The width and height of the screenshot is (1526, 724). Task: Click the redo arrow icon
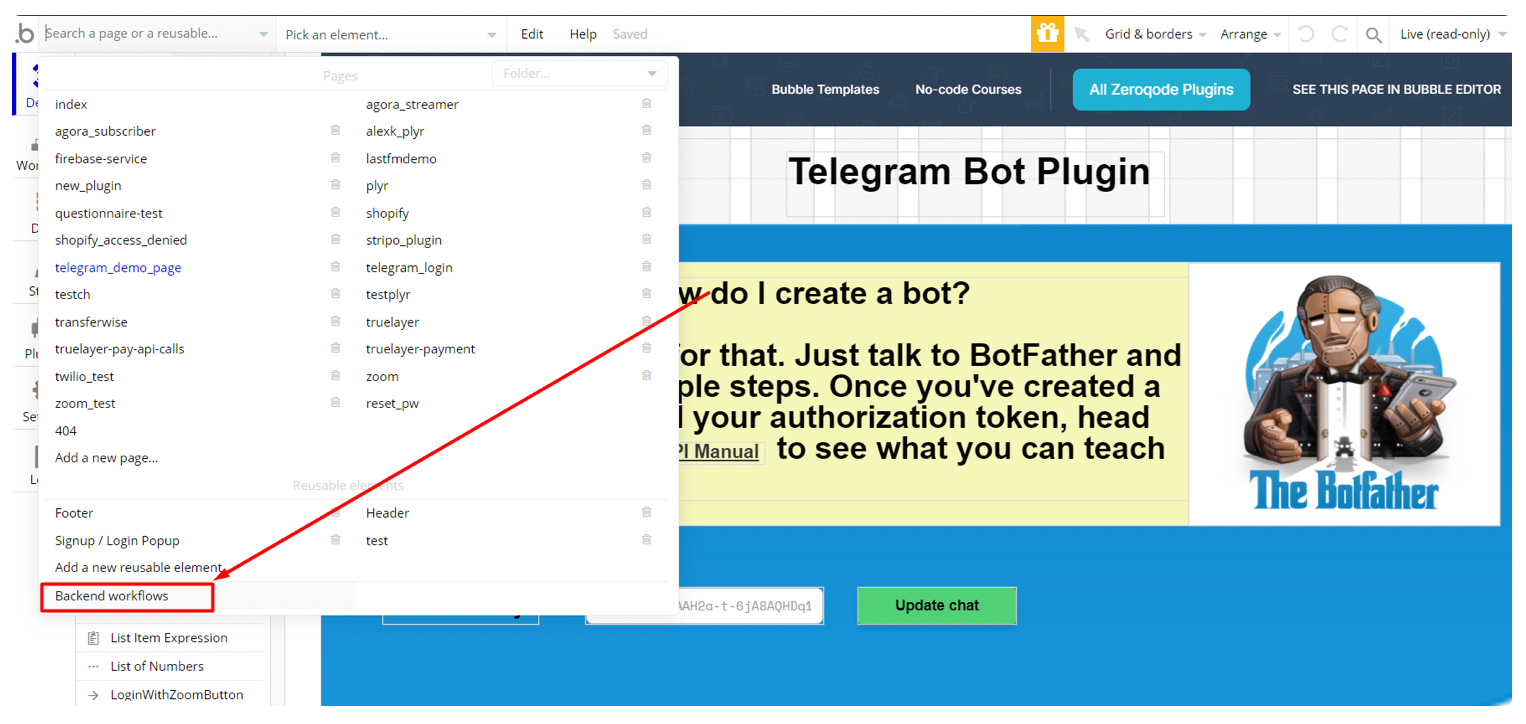1340,34
